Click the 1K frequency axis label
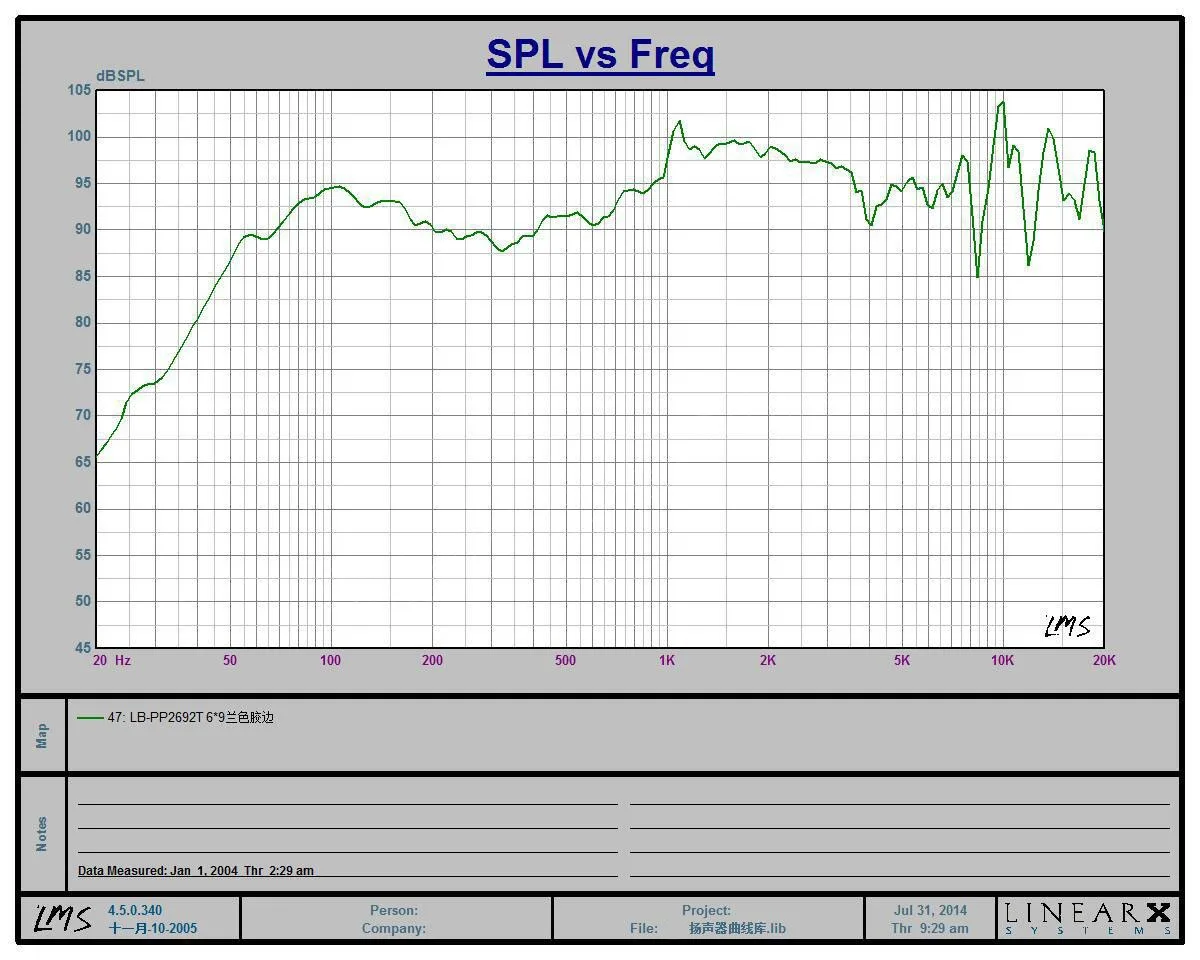1200x960 pixels. [667, 661]
